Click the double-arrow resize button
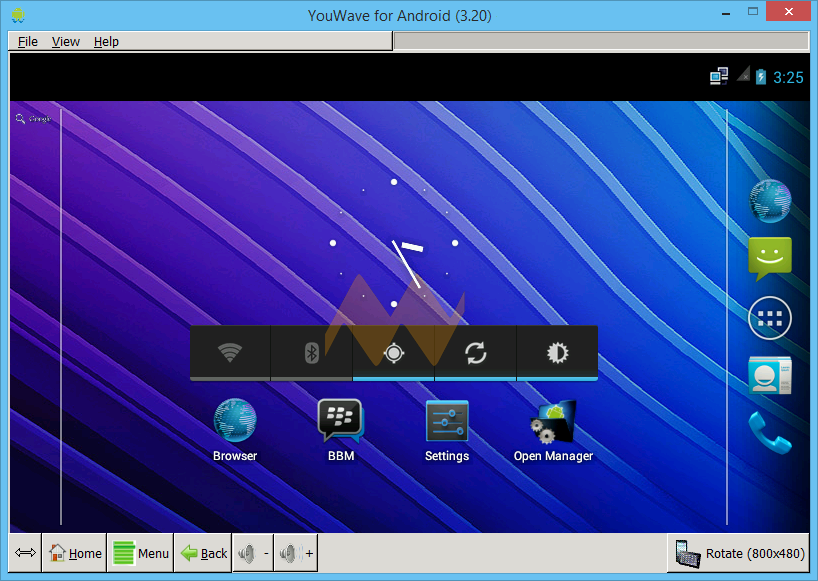 pos(25,553)
